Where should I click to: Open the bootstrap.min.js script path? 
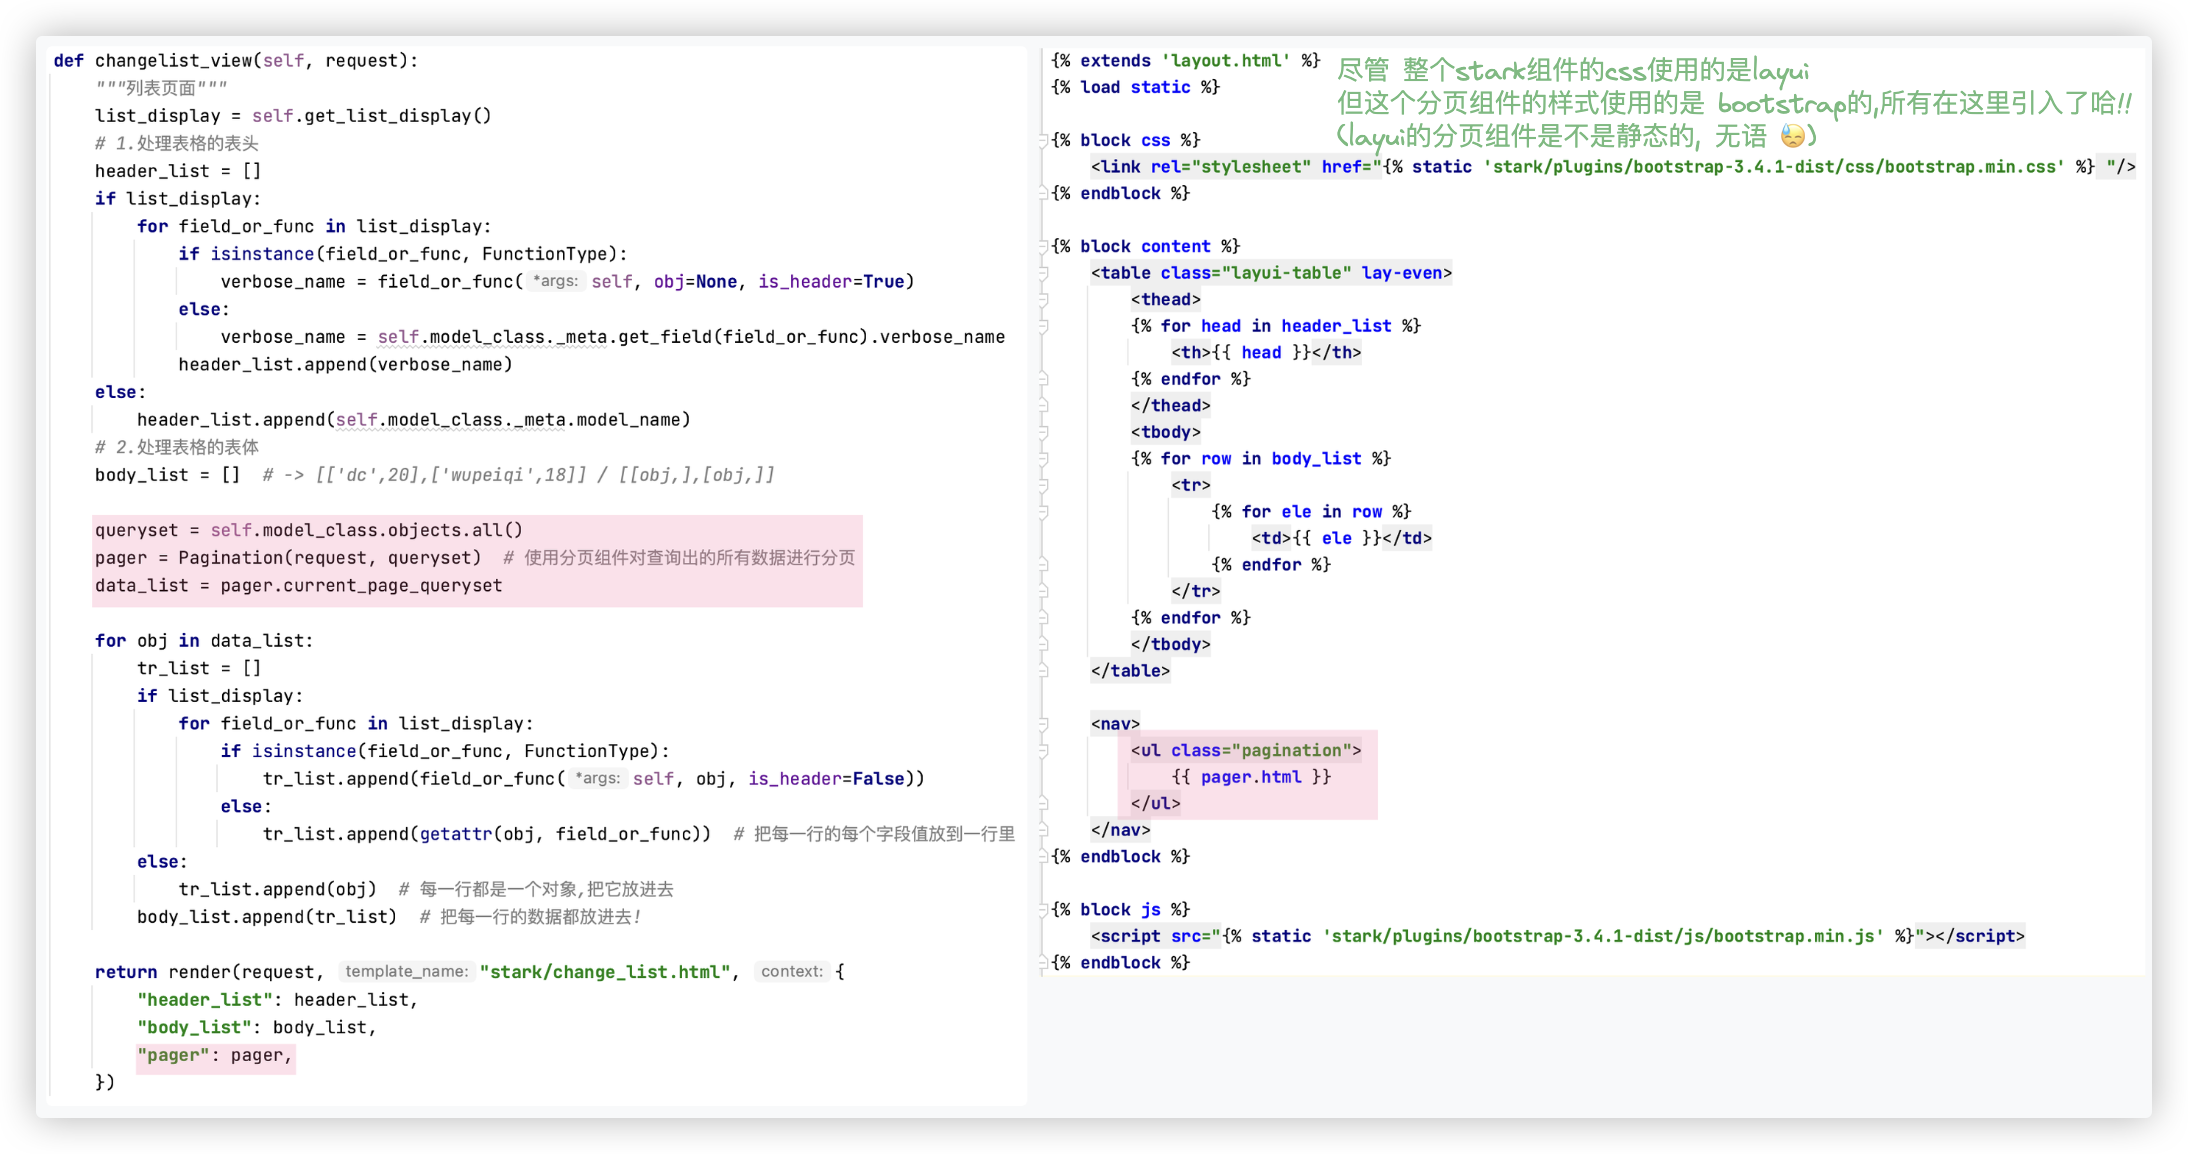[x=1602, y=936]
